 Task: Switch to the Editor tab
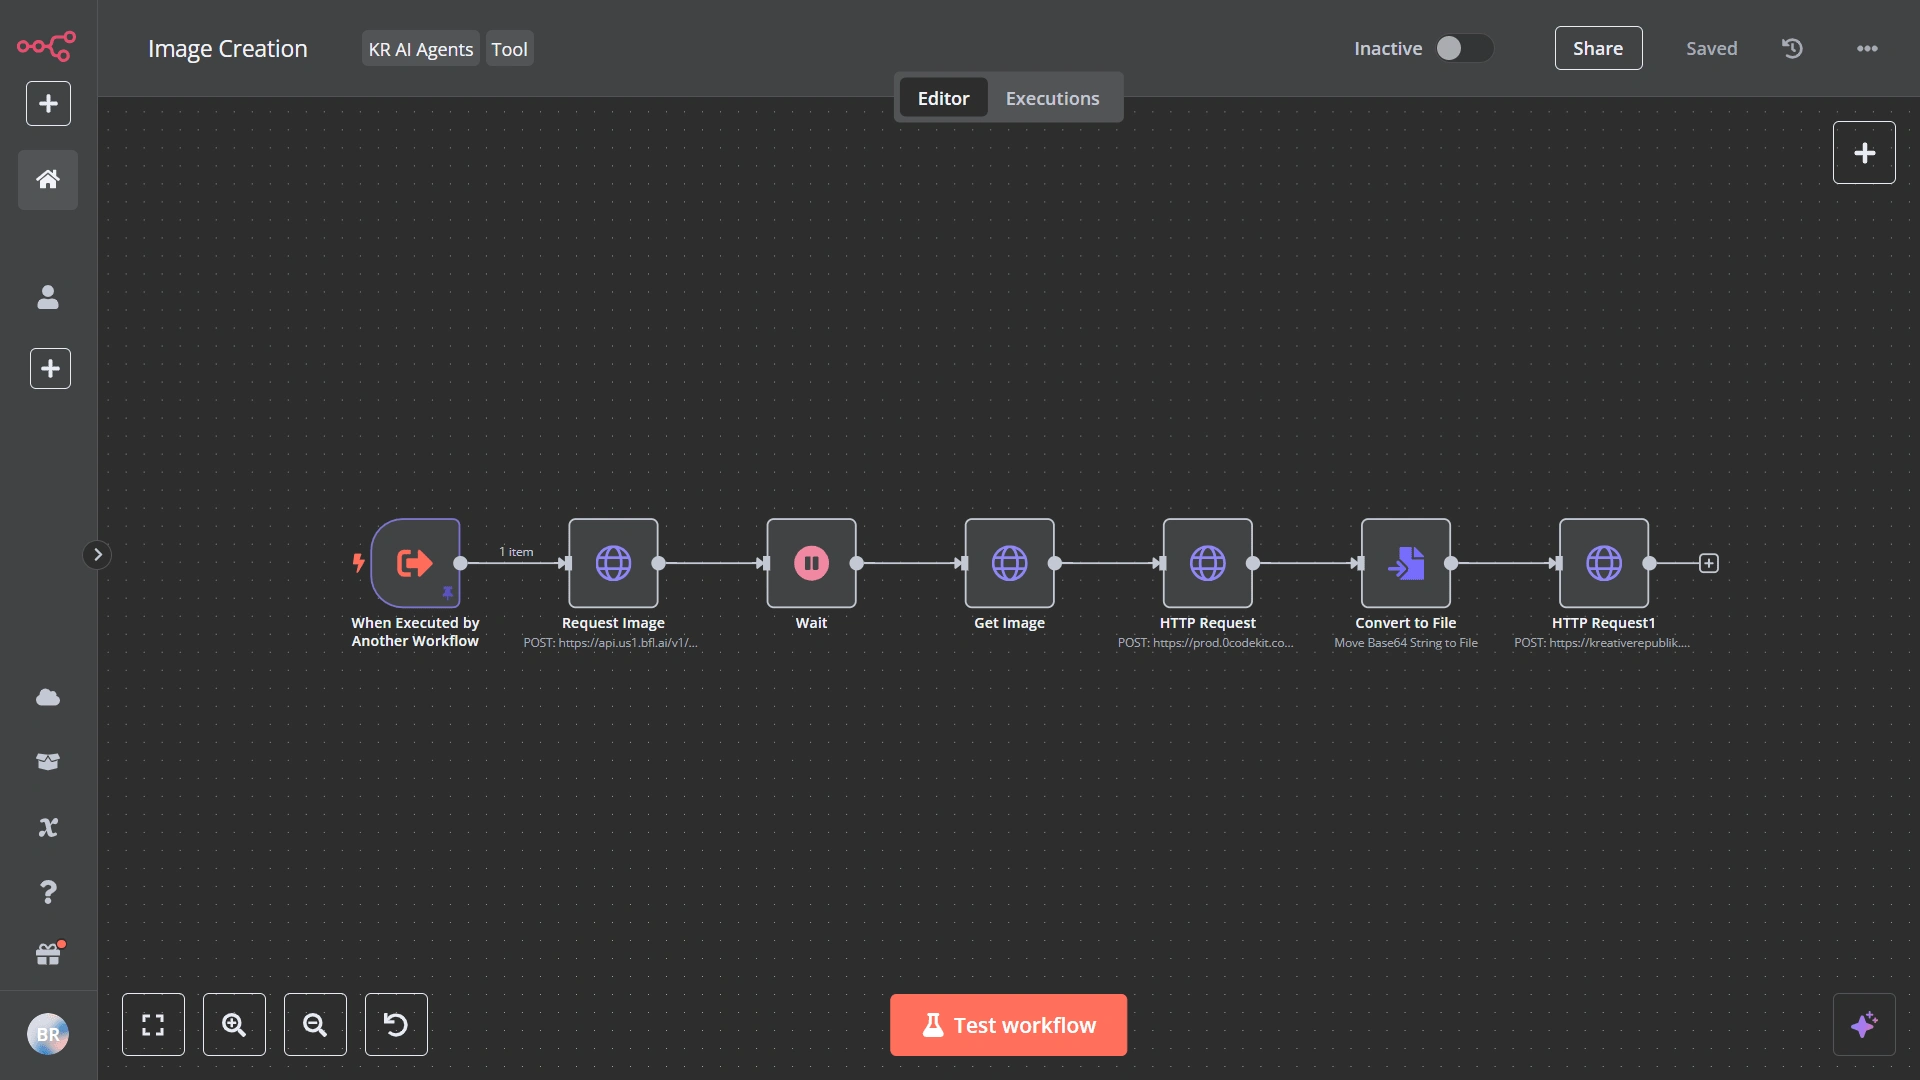tap(943, 98)
